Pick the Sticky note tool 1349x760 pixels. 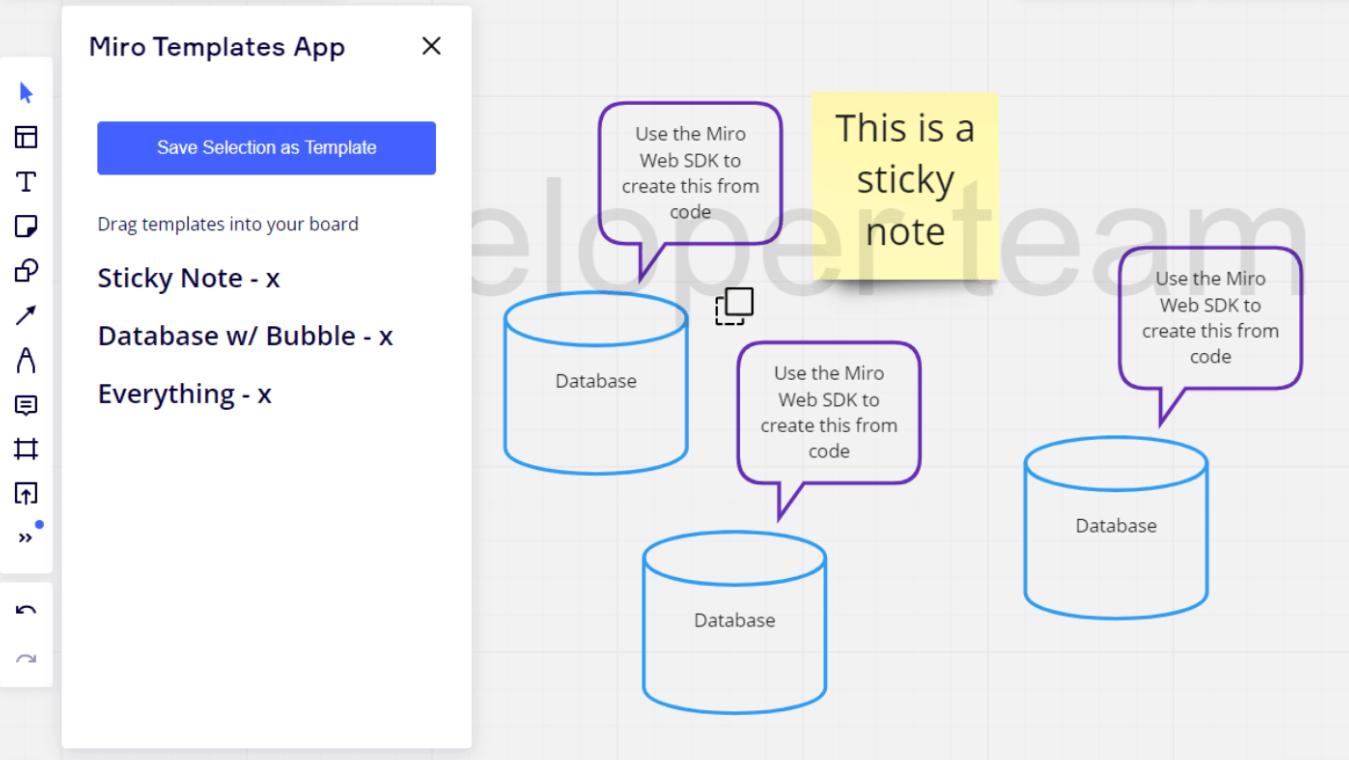click(x=25, y=225)
